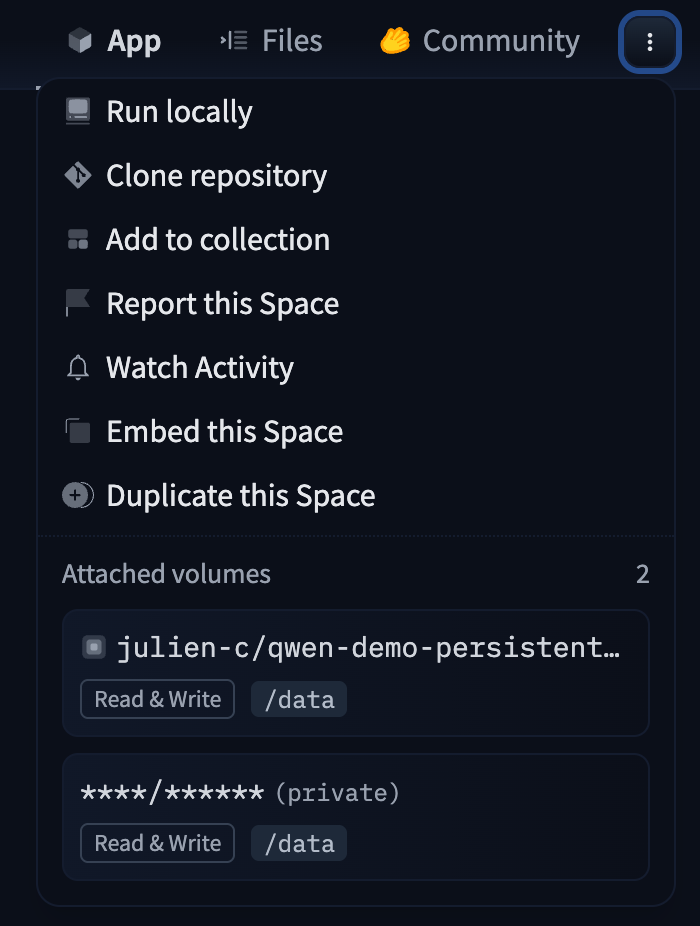Viewport: 700px width, 926px height.
Task: Click the /data path on private volume
Action: pyautogui.click(x=299, y=843)
